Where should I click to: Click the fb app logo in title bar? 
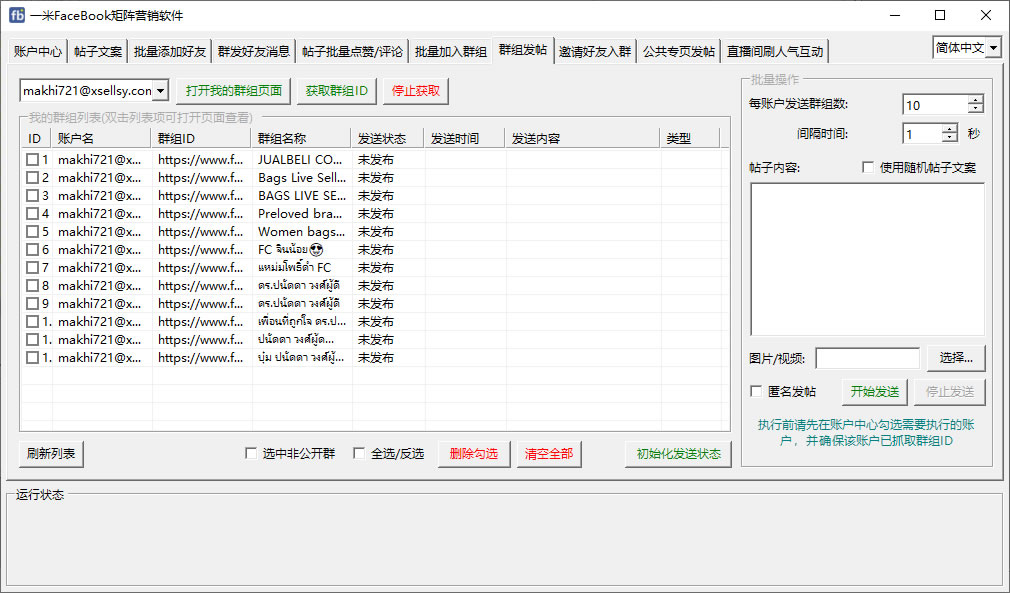click(x=17, y=15)
